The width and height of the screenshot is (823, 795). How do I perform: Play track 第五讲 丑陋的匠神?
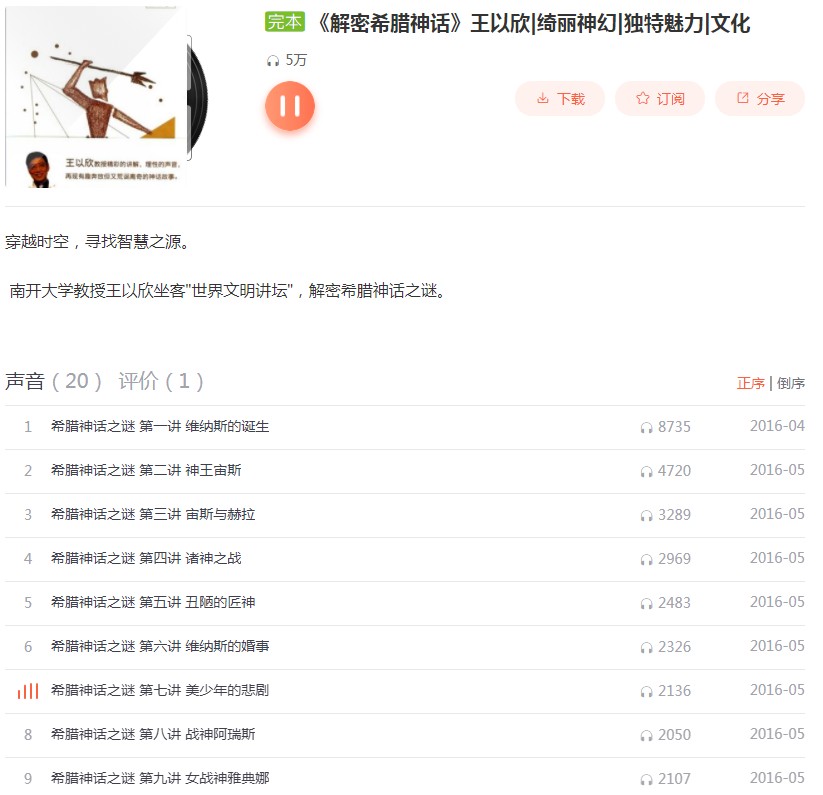tap(153, 602)
